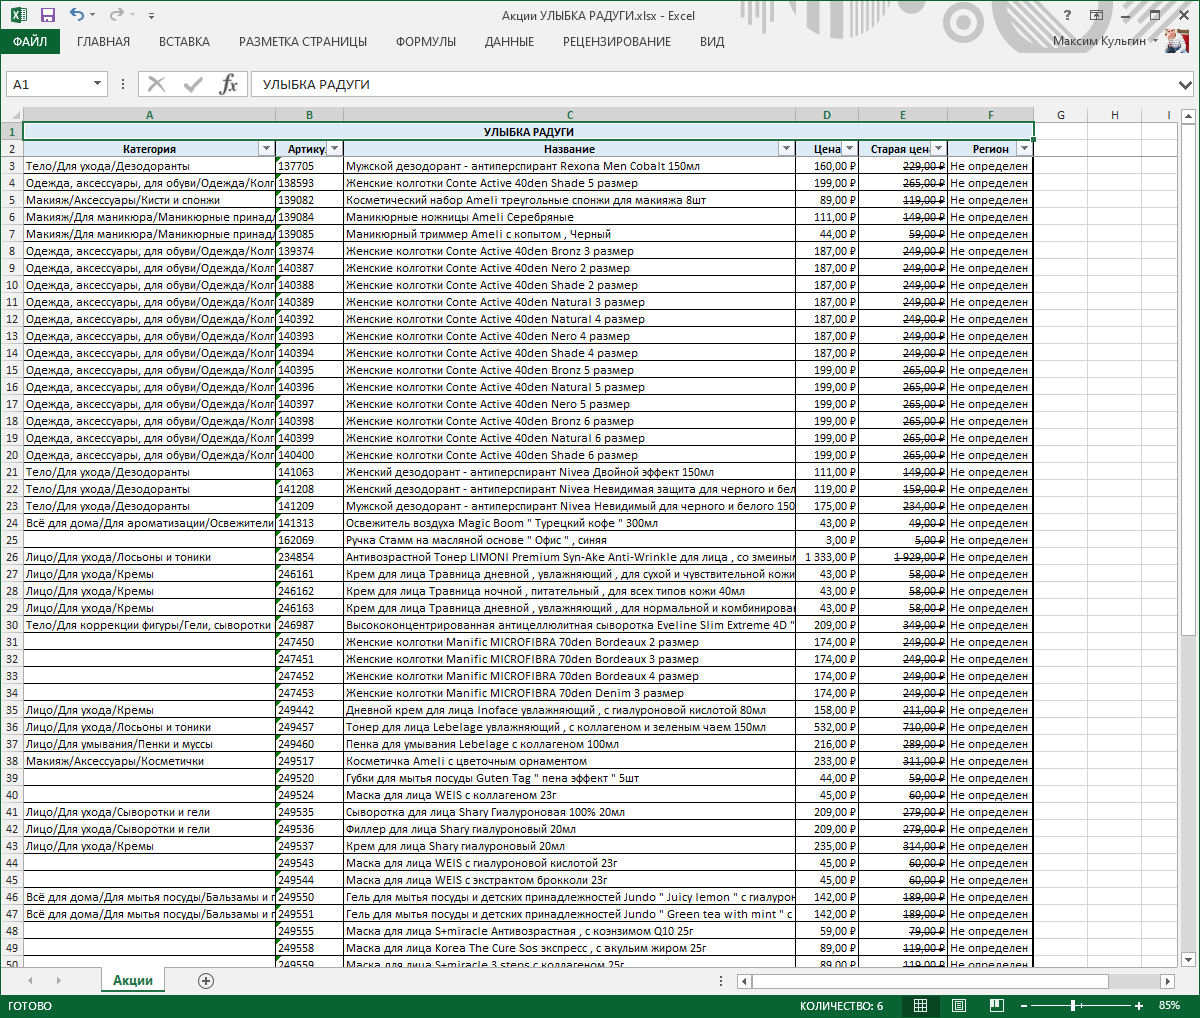Select the Акции sheet tab

point(133,981)
